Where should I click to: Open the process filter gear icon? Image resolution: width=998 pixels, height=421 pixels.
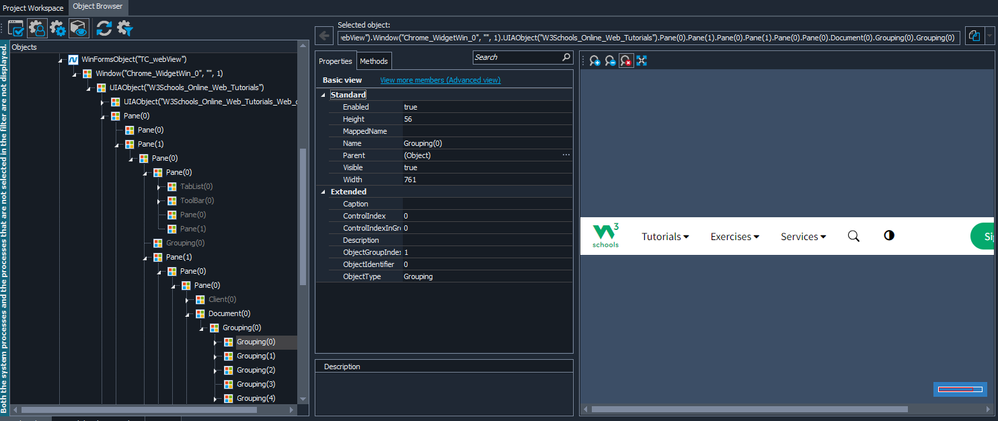pyautogui.click(x=124, y=28)
